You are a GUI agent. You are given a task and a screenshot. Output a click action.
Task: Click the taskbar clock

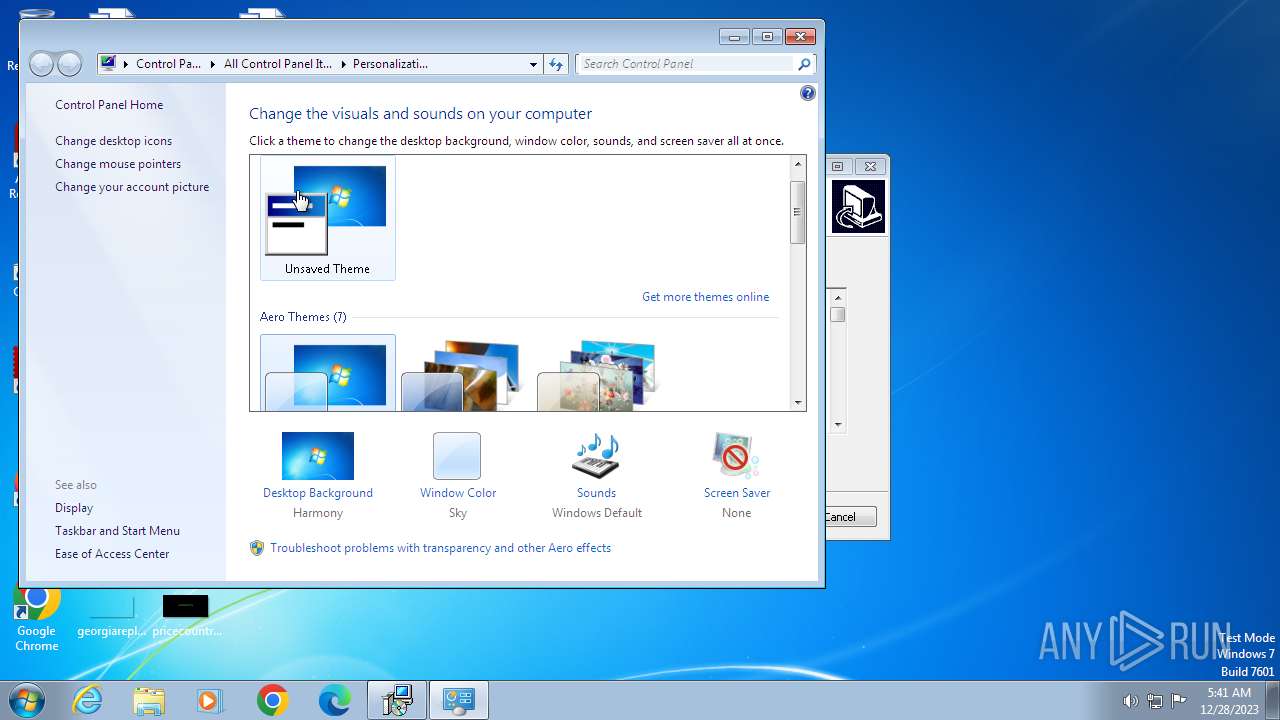click(1229, 700)
